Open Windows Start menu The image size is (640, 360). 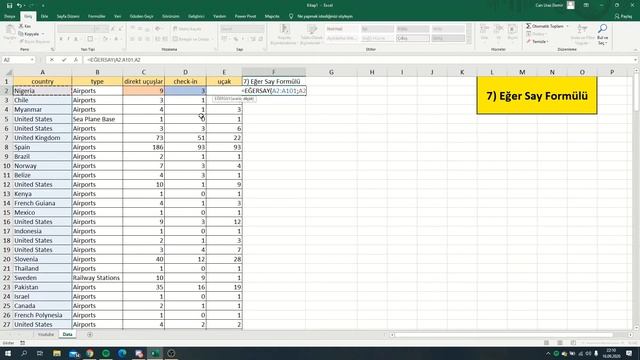point(8,353)
